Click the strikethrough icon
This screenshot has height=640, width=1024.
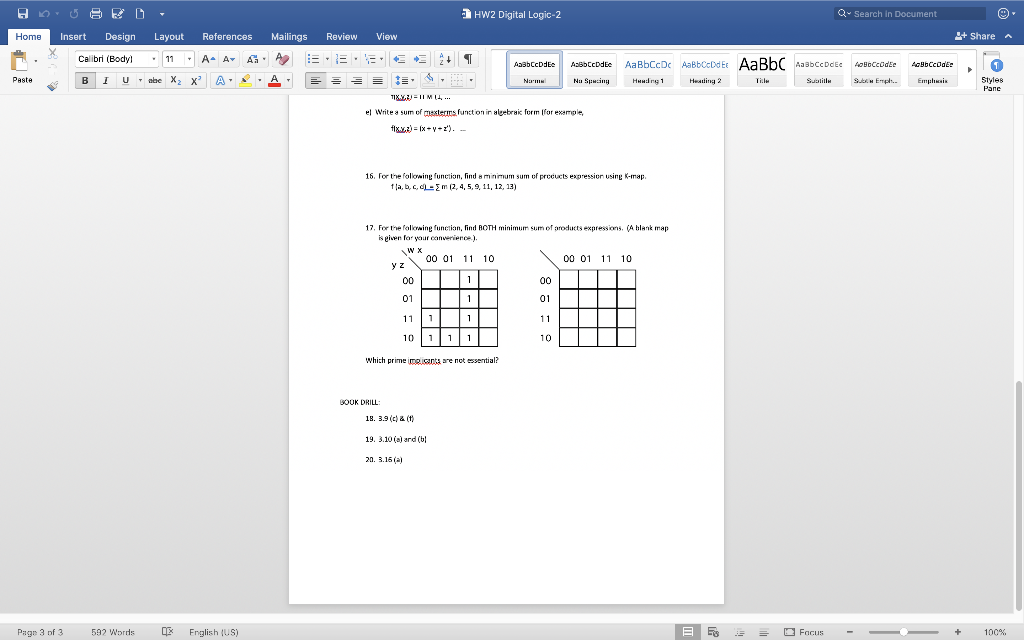[x=156, y=80]
